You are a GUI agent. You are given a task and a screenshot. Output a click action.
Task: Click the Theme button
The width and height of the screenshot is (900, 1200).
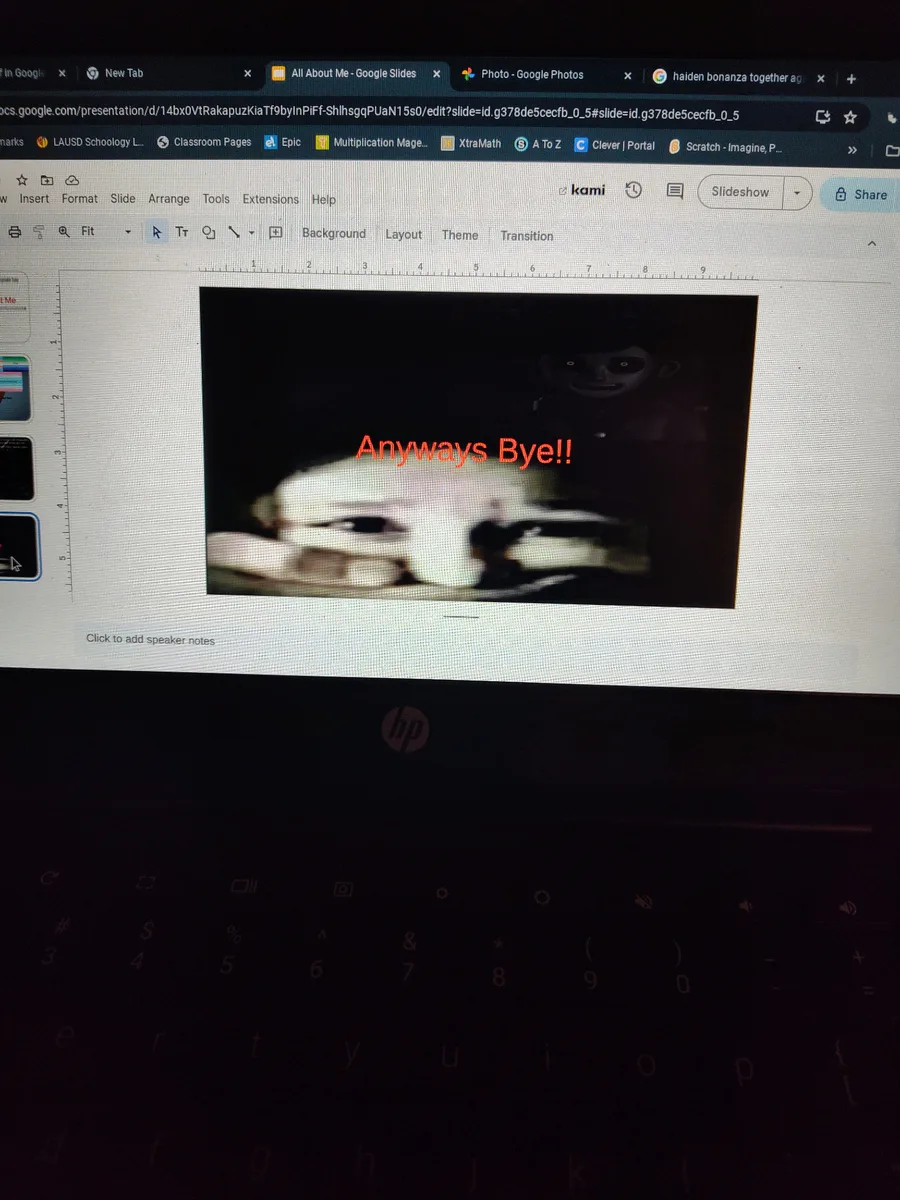(x=460, y=235)
